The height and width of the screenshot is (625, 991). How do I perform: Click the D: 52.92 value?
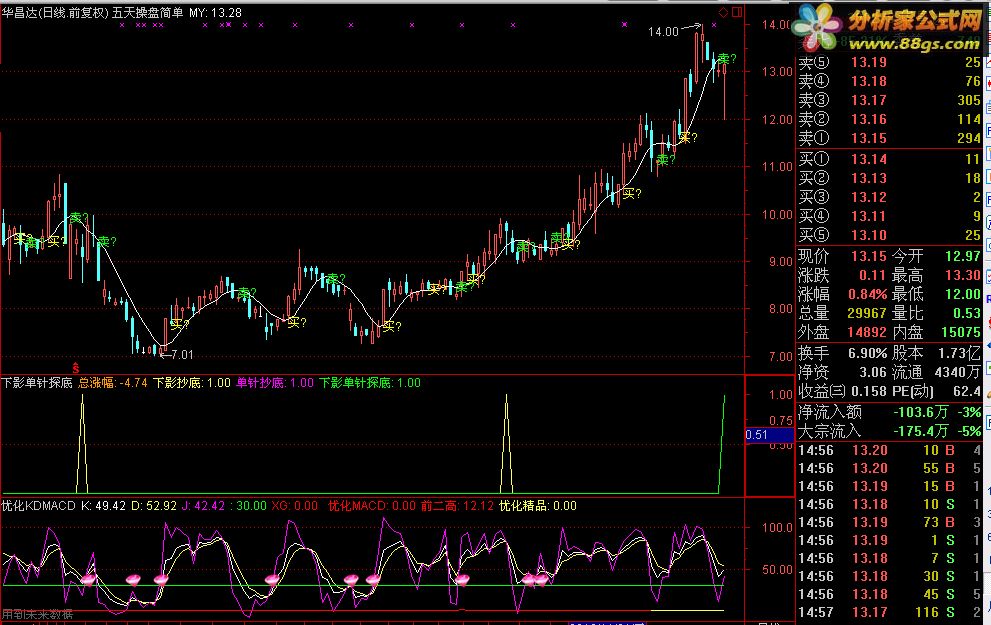tap(154, 506)
